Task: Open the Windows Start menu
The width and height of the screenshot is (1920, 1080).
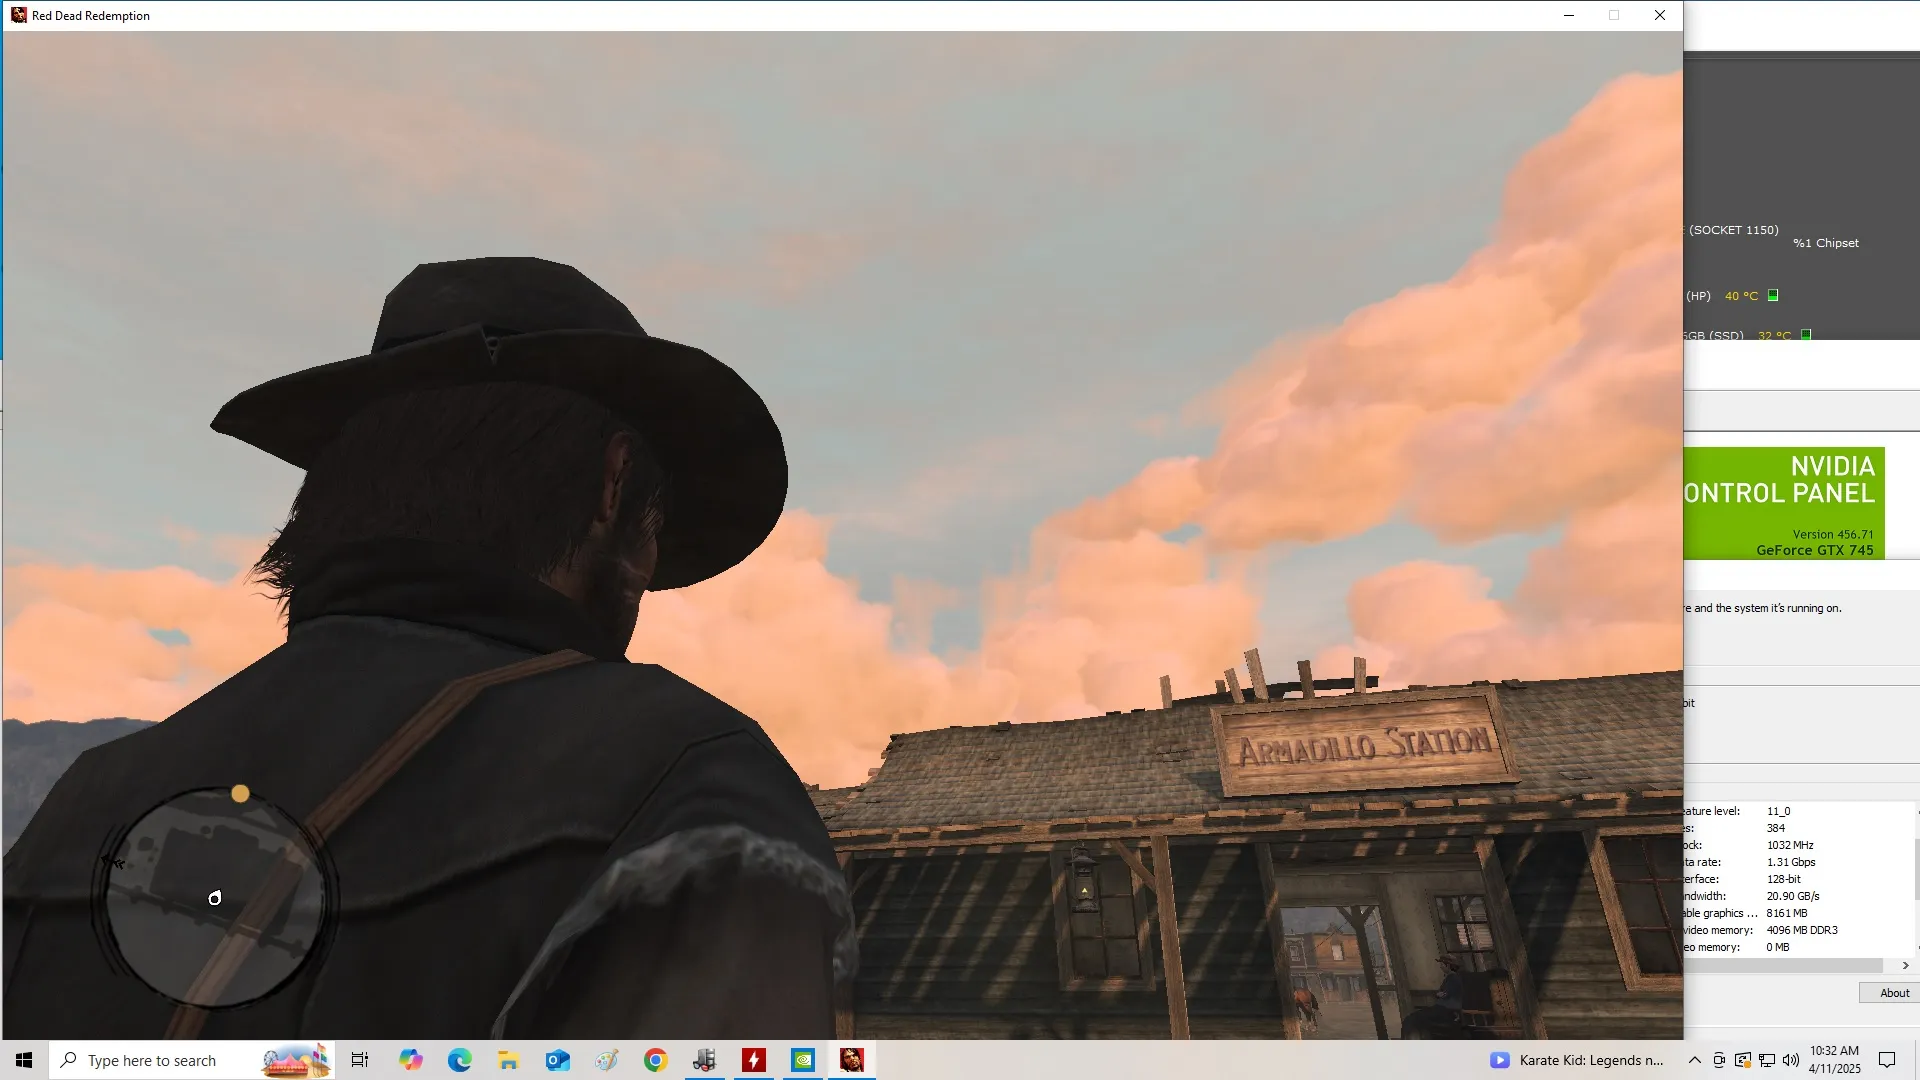Action: pos(24,1060)
